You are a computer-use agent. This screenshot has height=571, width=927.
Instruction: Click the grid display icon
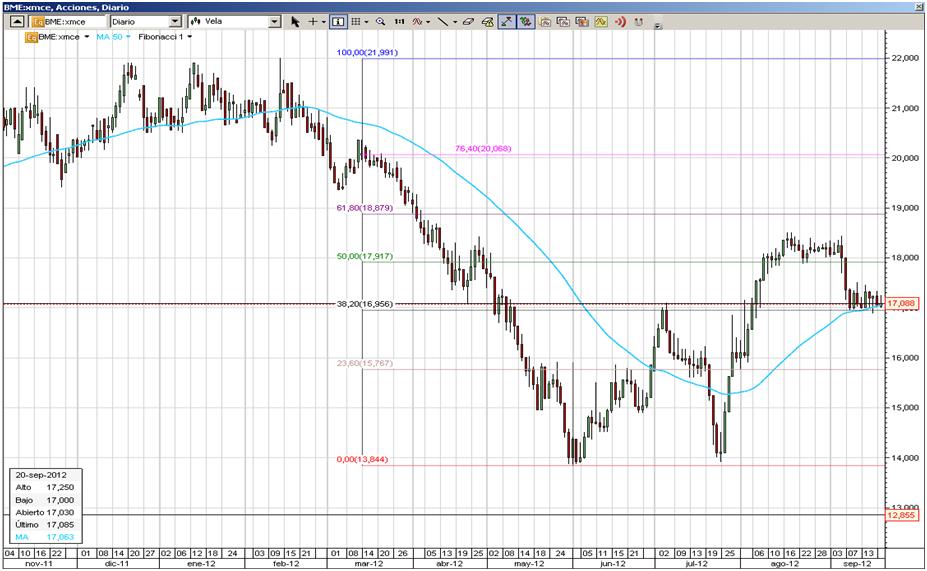356,22
